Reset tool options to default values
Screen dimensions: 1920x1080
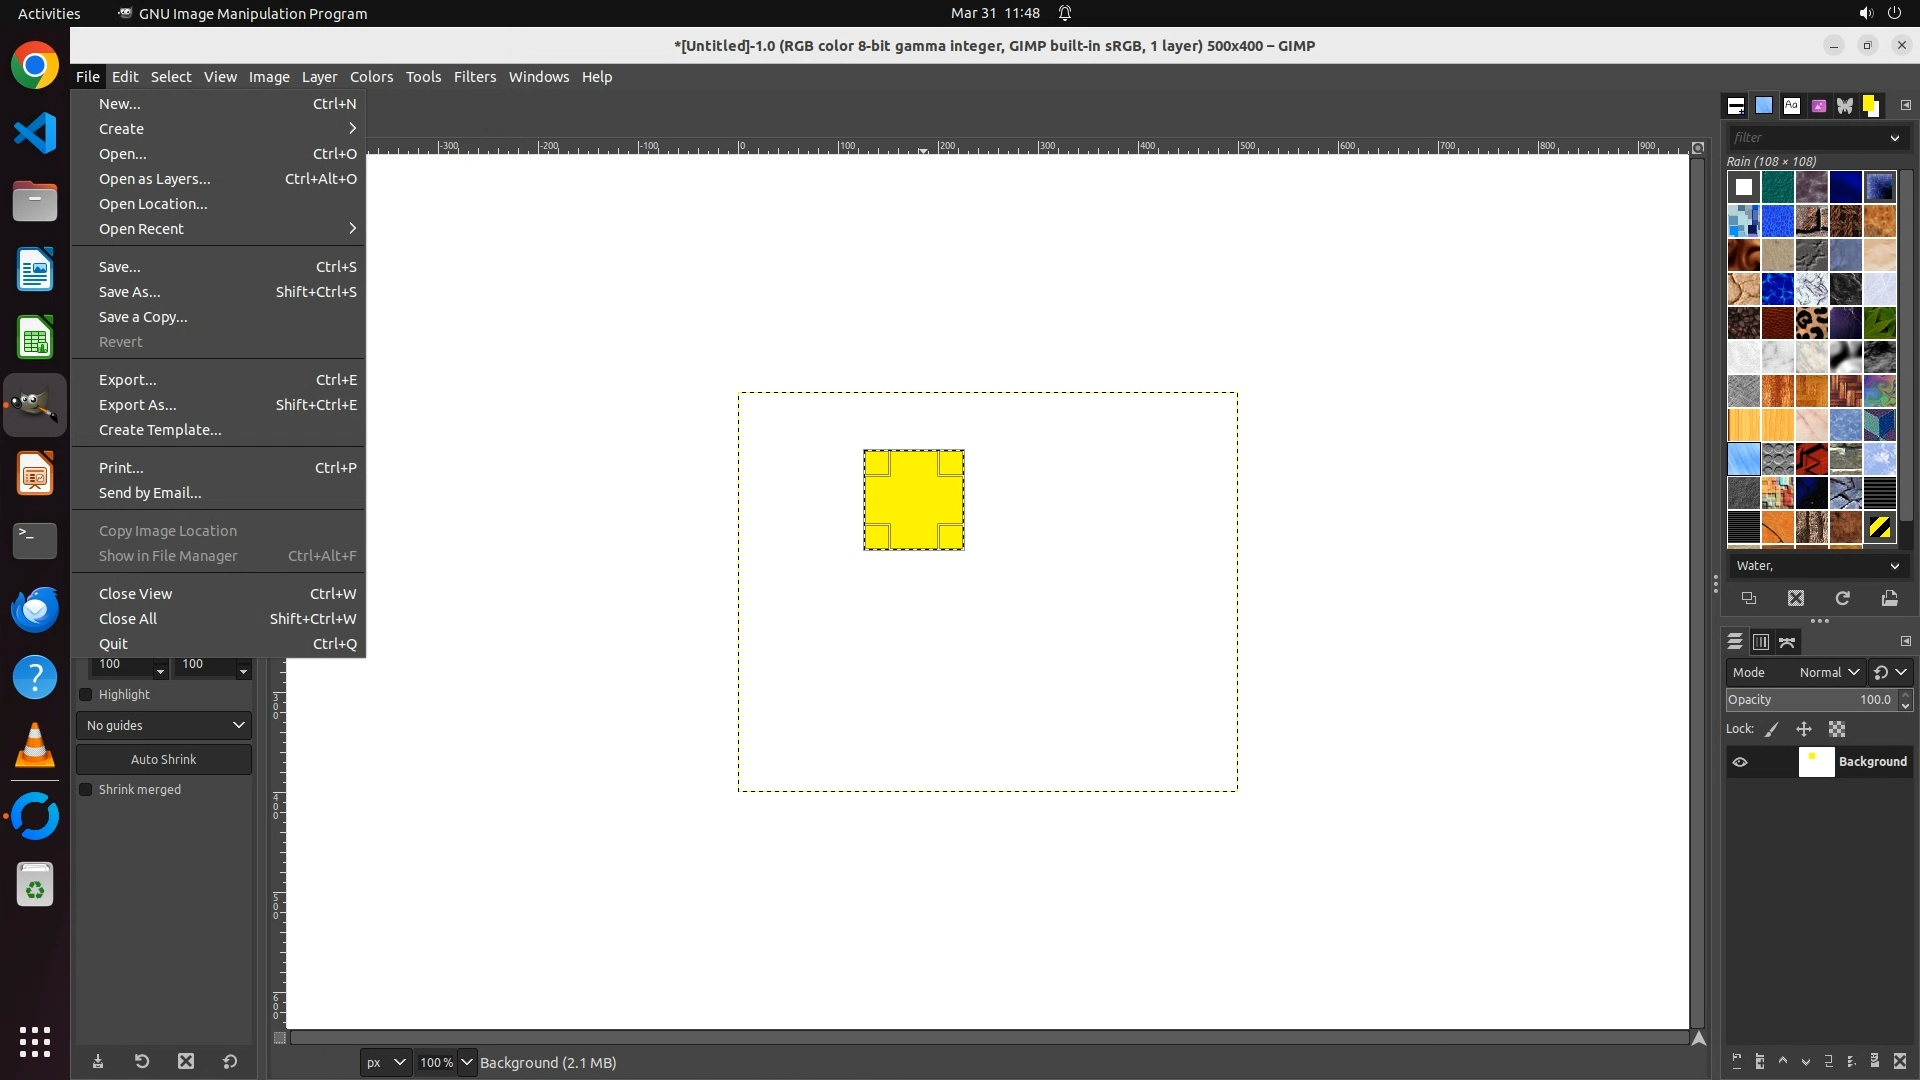(x=230, y=1061)
